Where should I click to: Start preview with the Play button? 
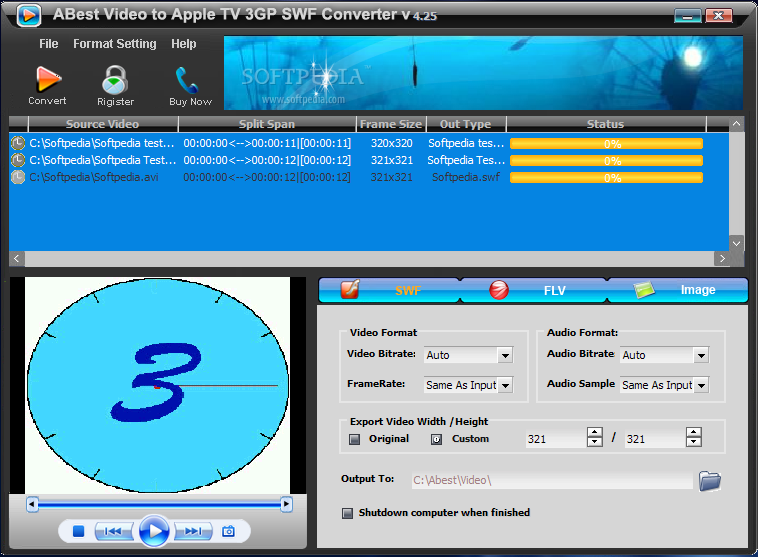click(x=154, y=531)
